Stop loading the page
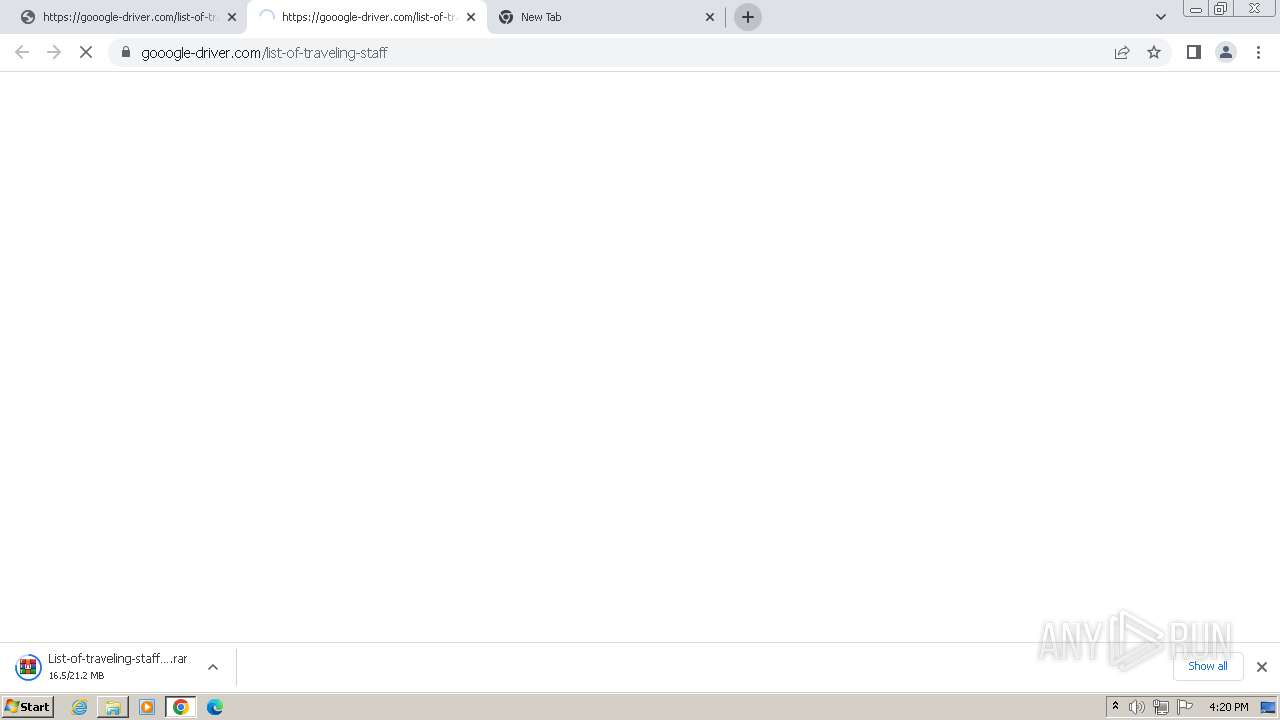Viewport: 1280px width, 720px height. 86,52
